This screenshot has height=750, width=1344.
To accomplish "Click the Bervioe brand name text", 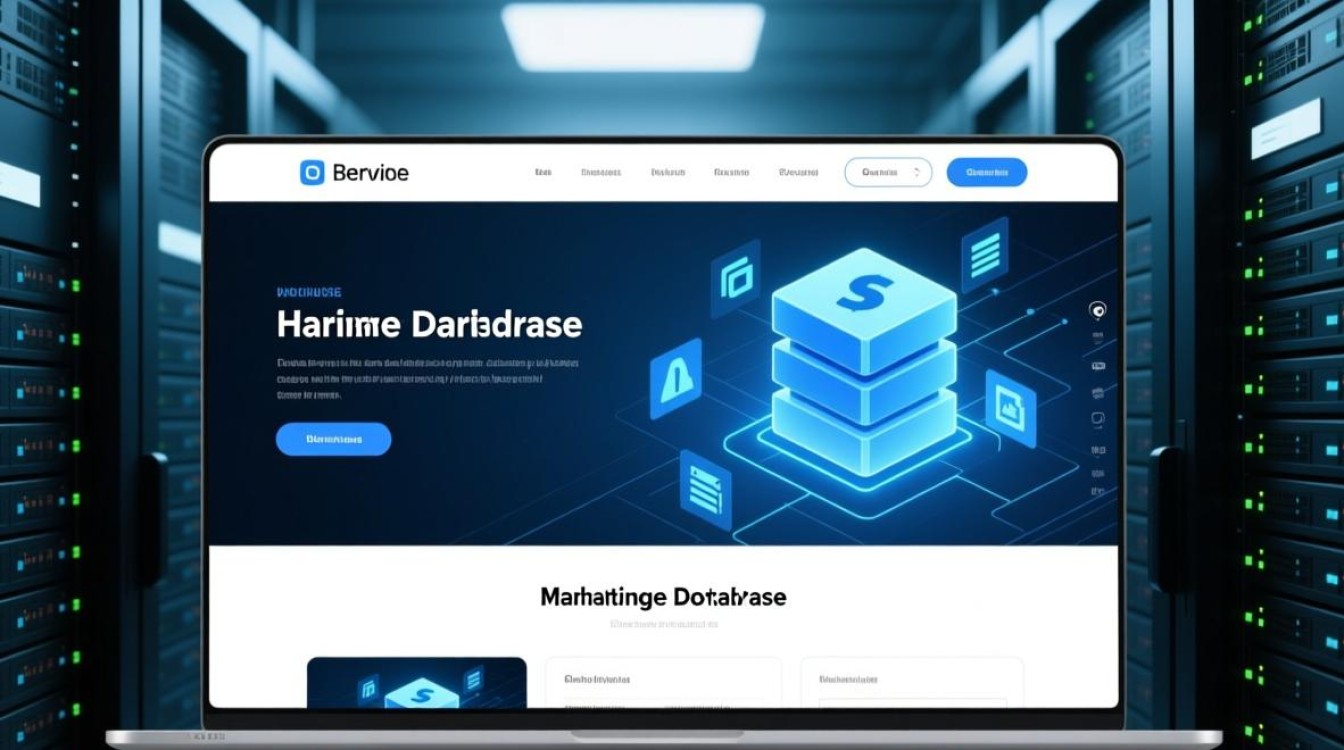I will (x=370, y=173).
